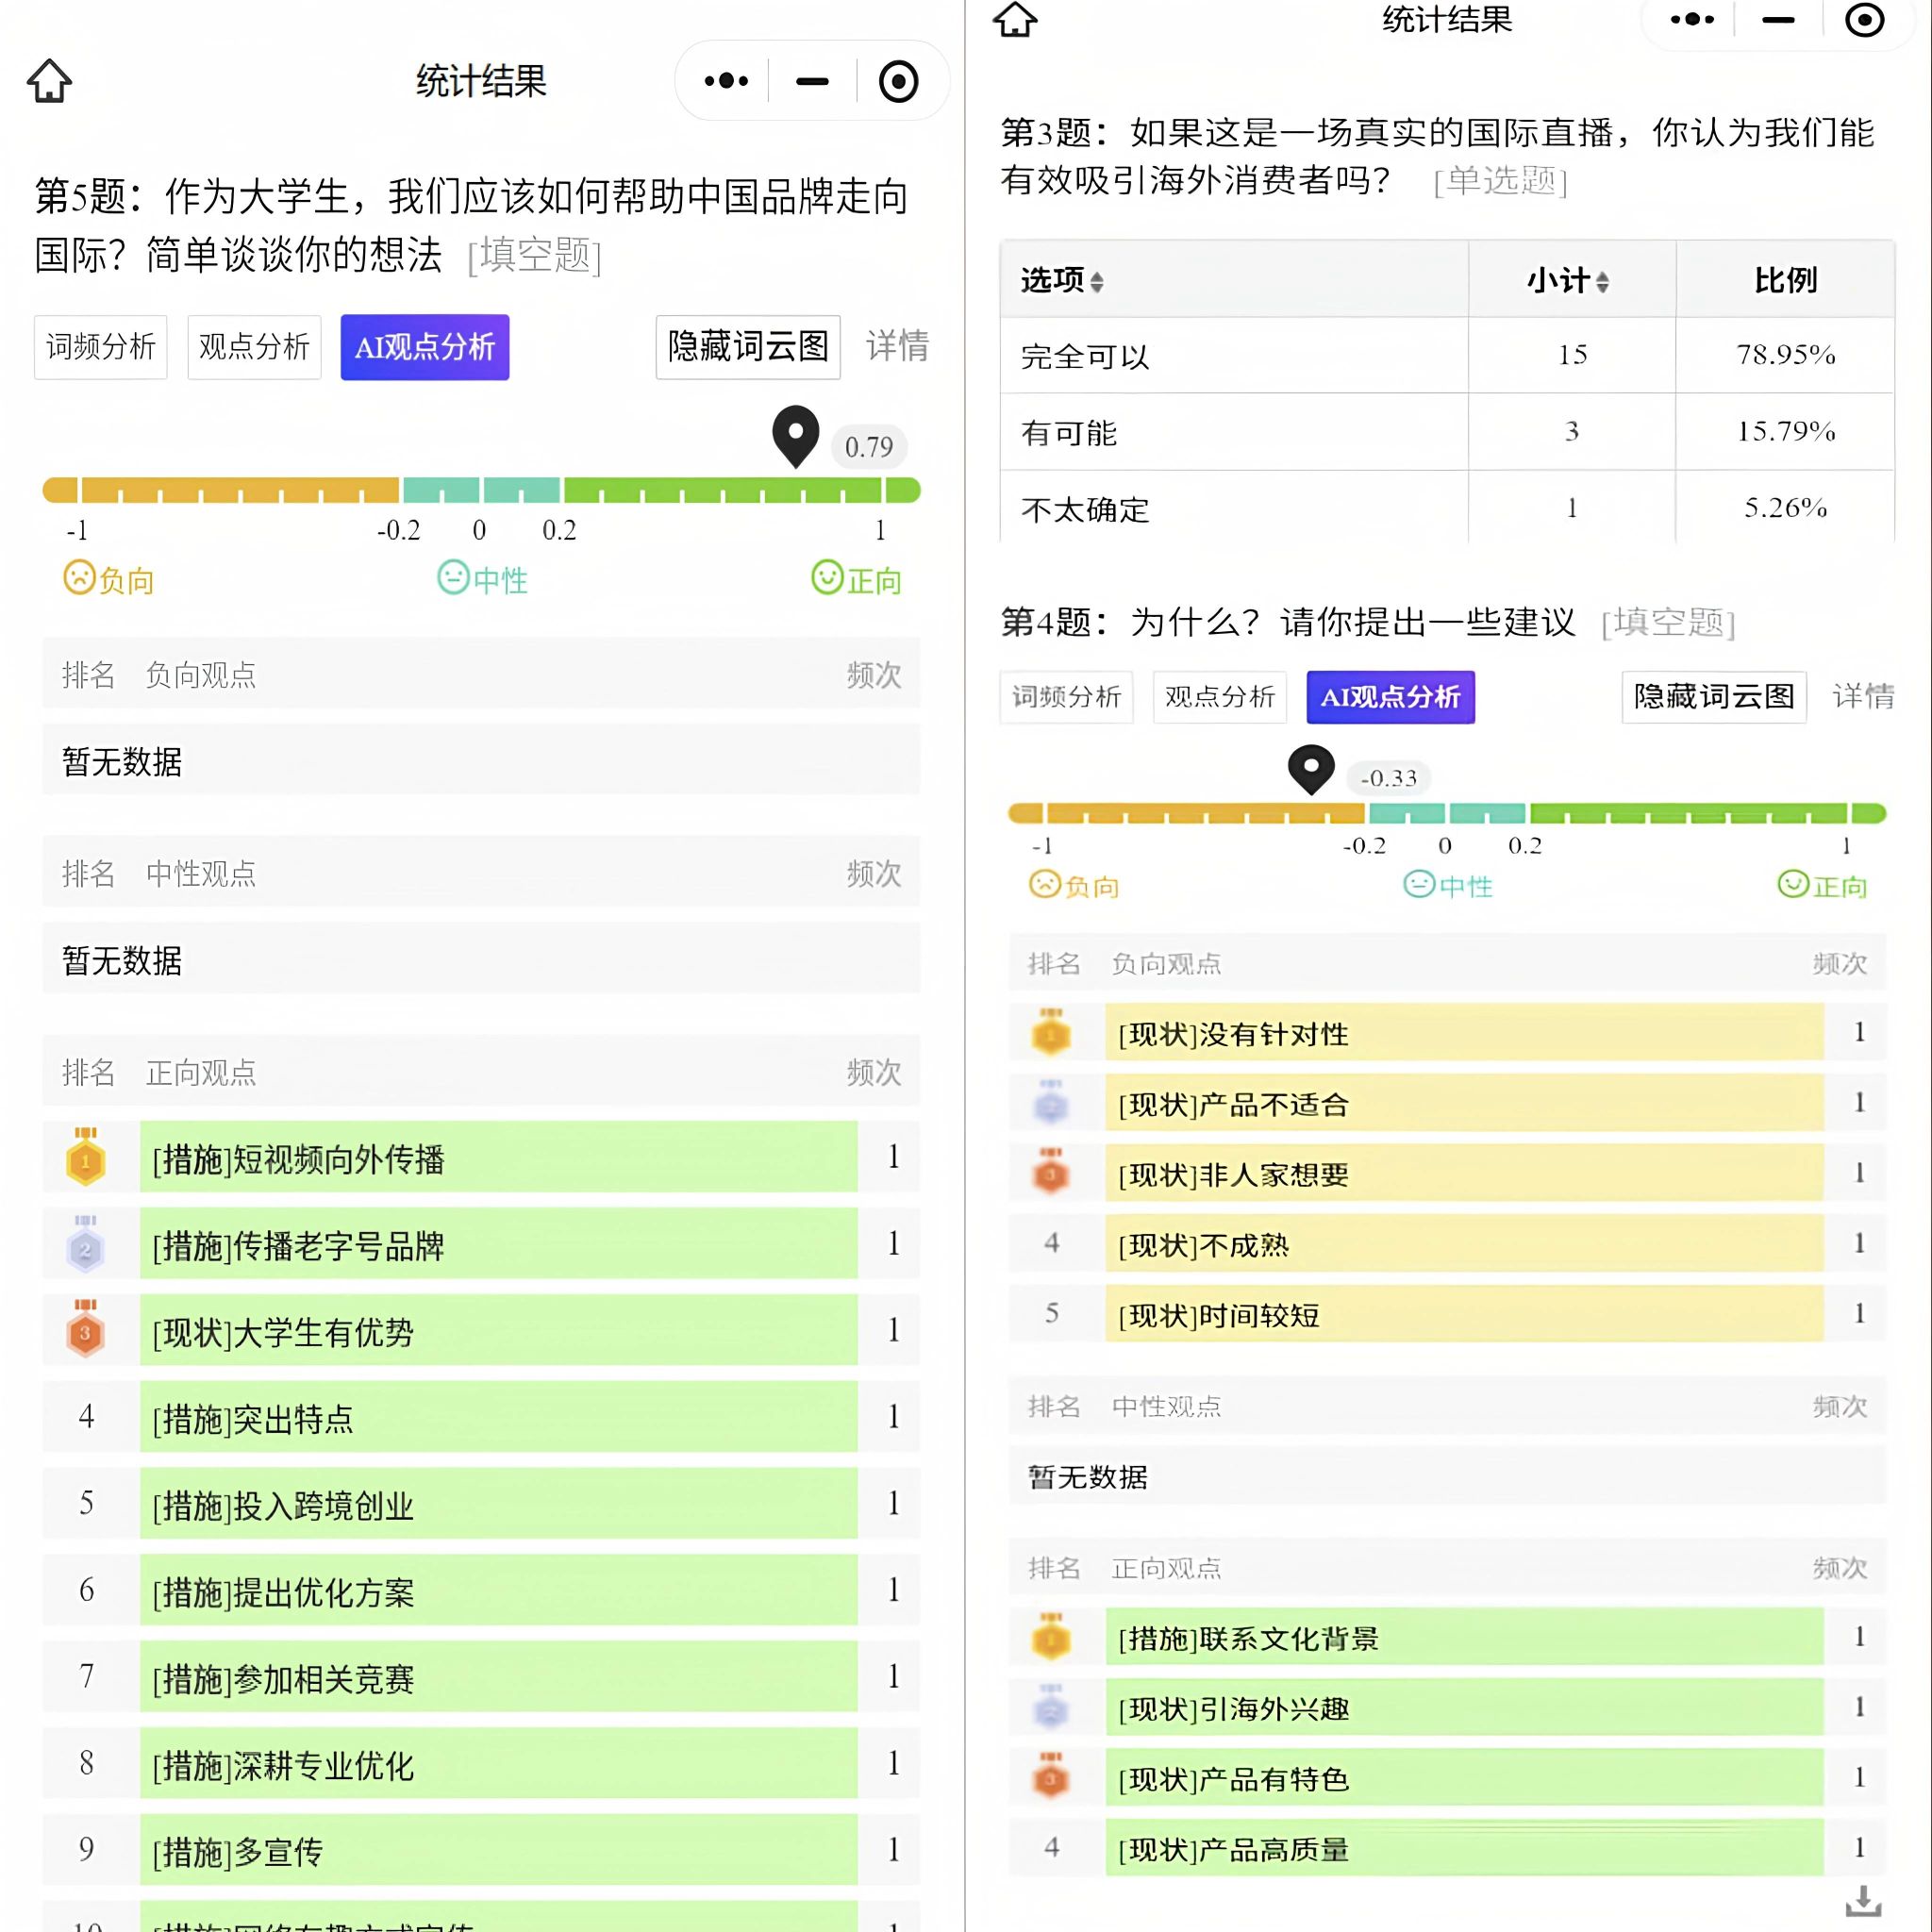Open 详情 link for question 4
This screenshot has height=1932, width=1932.
tap(1863, 696)
